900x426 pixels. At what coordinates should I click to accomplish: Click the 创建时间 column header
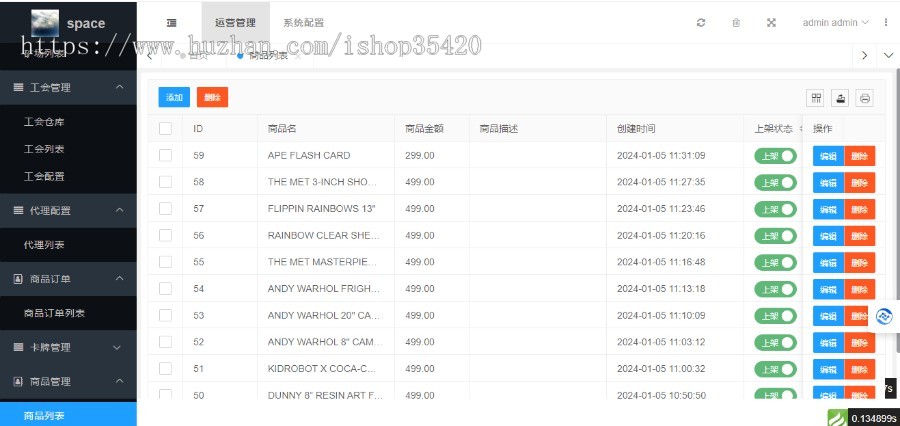[636, 129]
